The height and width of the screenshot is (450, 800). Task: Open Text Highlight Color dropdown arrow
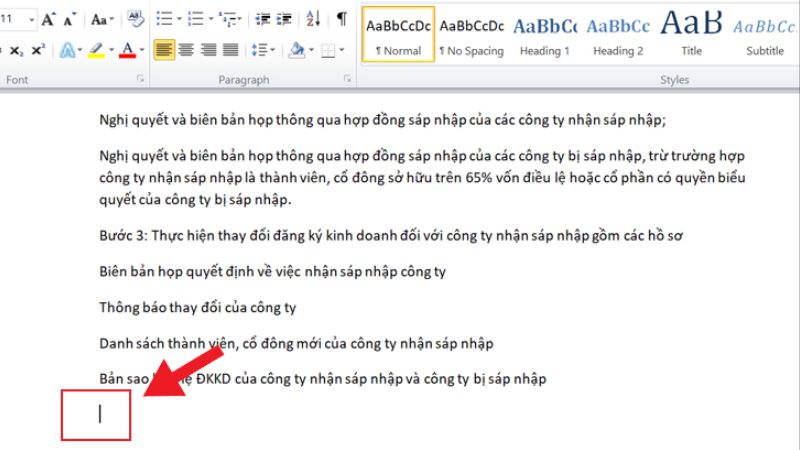click(111, 50)
